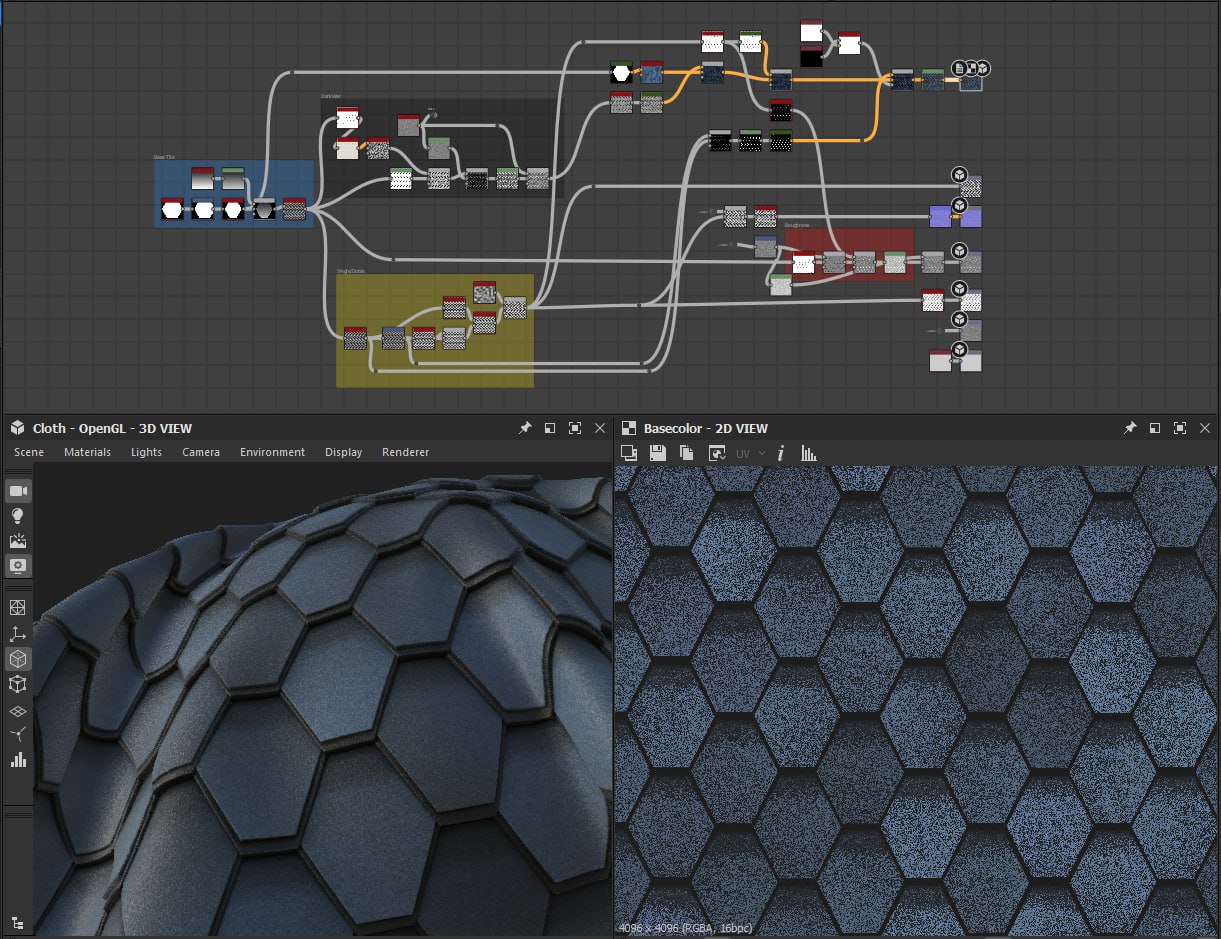Toggle the wireframe mesh icon in 3D view

18,608
